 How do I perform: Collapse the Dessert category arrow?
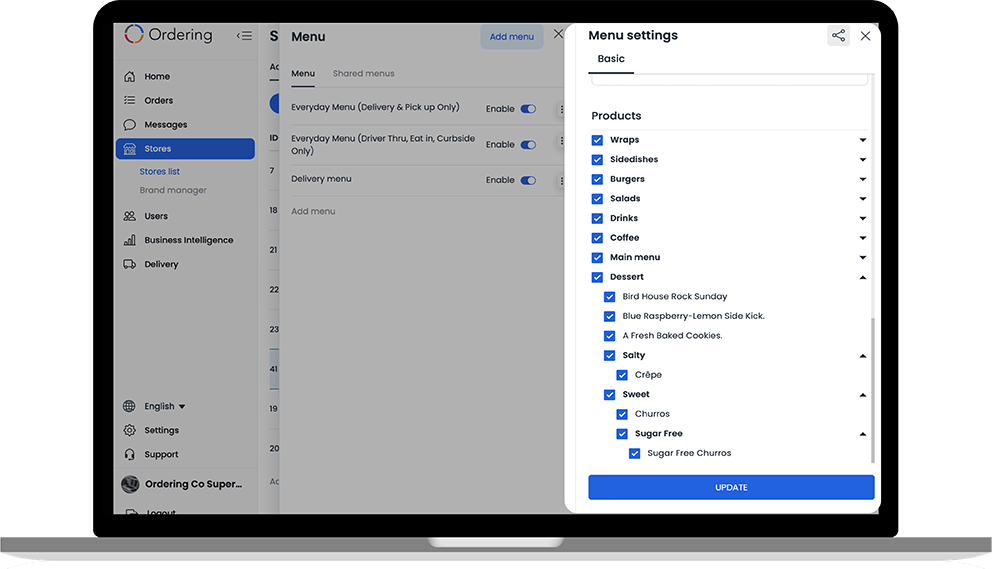click(x=862, y=277)
